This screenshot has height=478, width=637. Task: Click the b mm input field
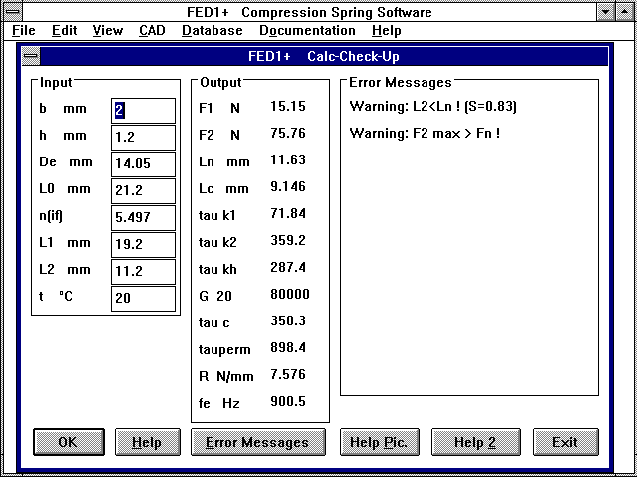tap(143, 111)
